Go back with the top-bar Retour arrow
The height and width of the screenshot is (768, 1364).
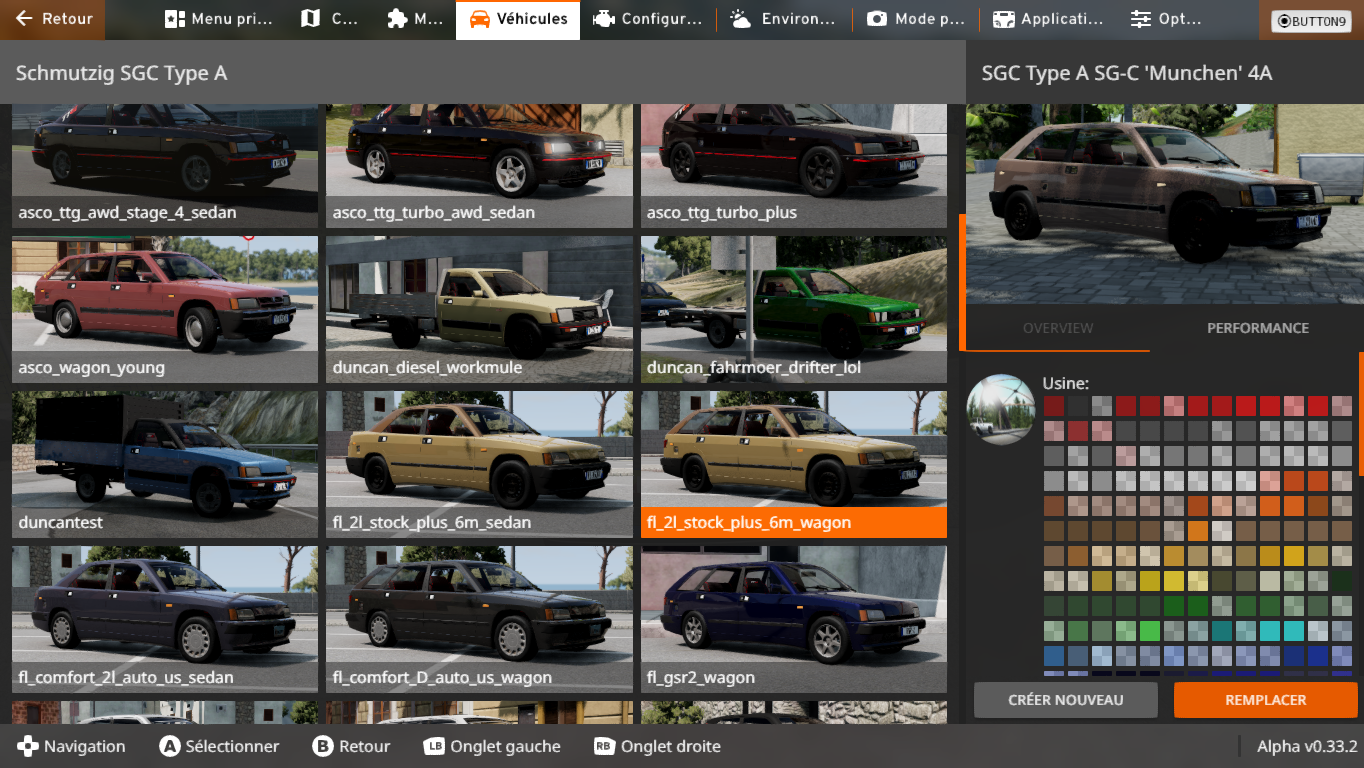pyautogui.click(x=53, y=19)
